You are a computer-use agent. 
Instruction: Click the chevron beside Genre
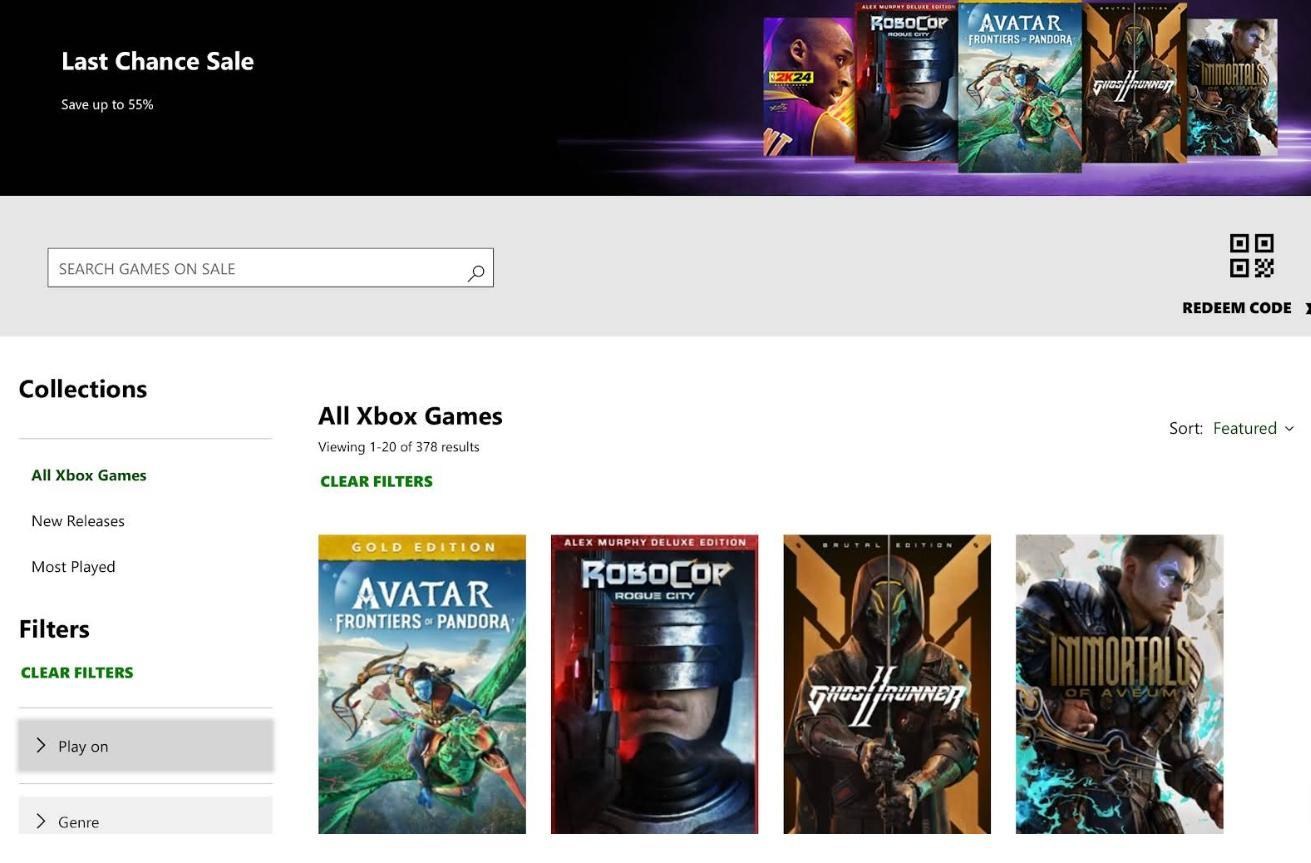[41, 821]
